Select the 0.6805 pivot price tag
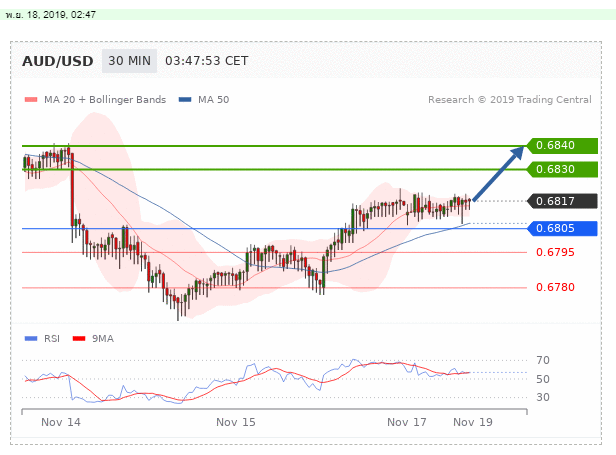 point(562,228)
